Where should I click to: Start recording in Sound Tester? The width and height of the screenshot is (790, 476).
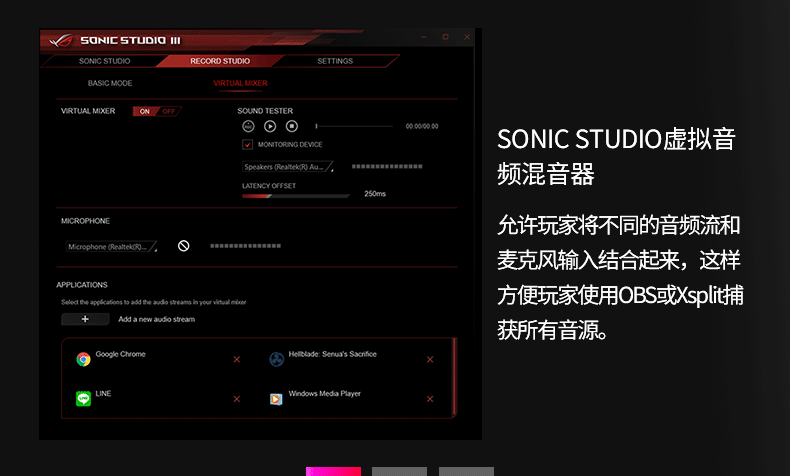click(x=248, y=126)
